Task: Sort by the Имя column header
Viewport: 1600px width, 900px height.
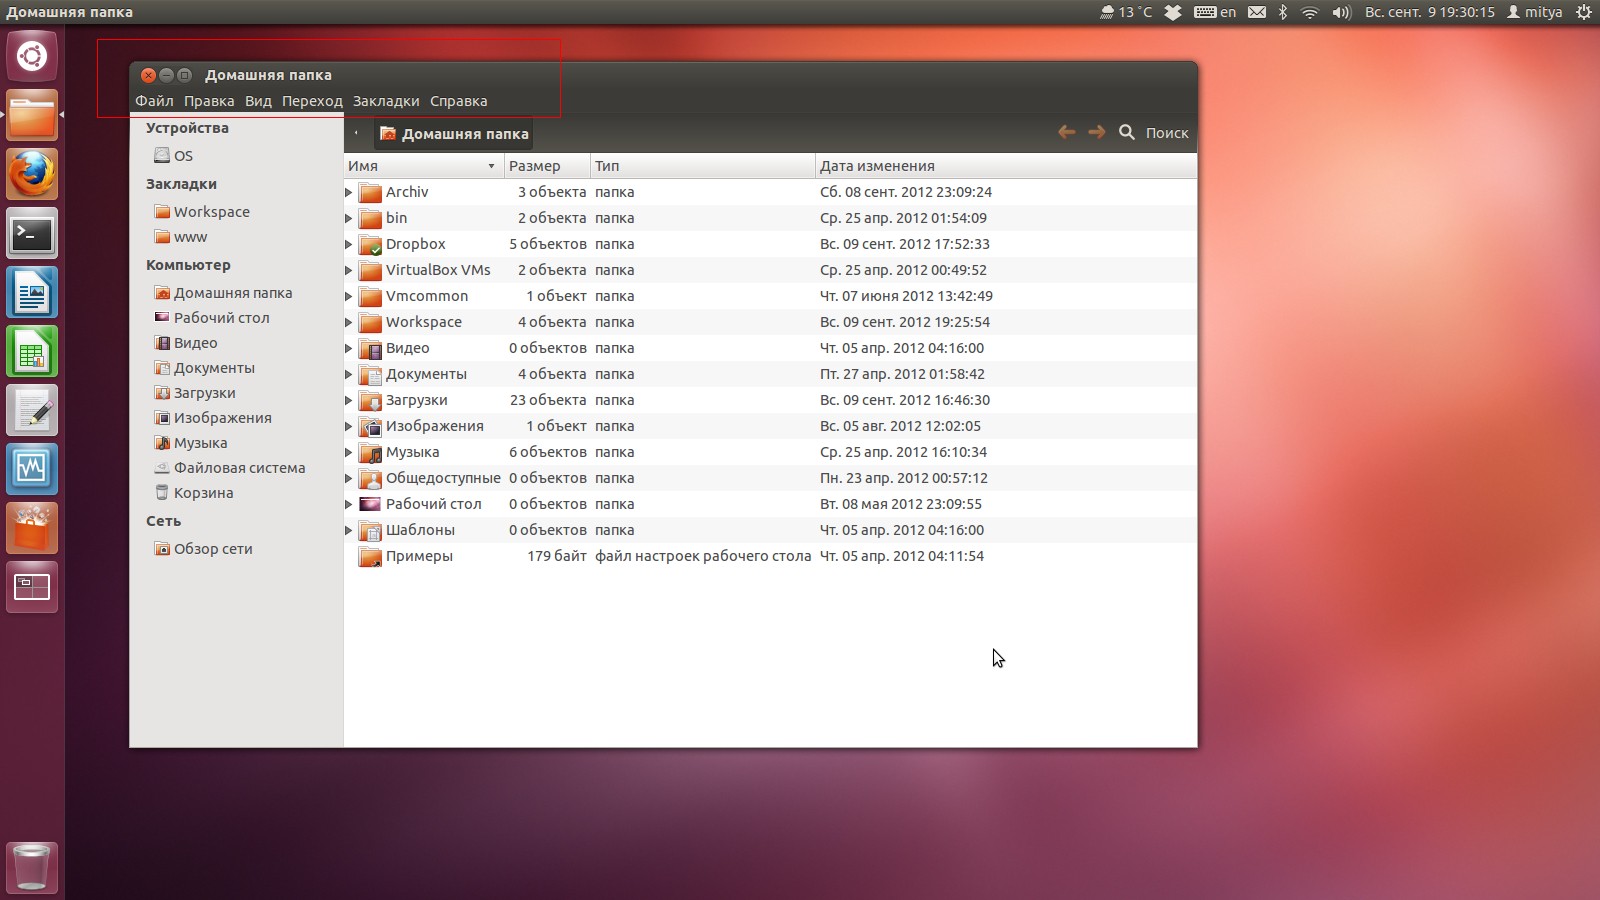Action: click(423, 166)
